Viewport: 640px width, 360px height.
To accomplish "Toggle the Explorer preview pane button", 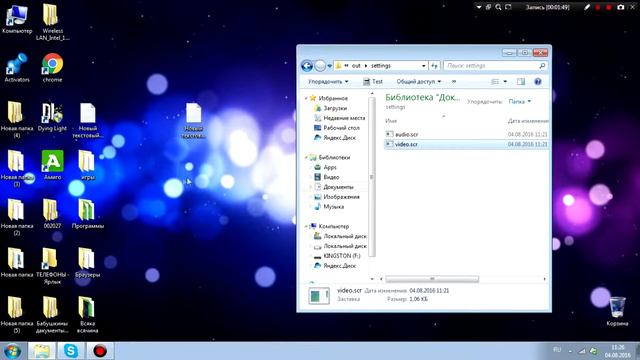I will (521, 82).
